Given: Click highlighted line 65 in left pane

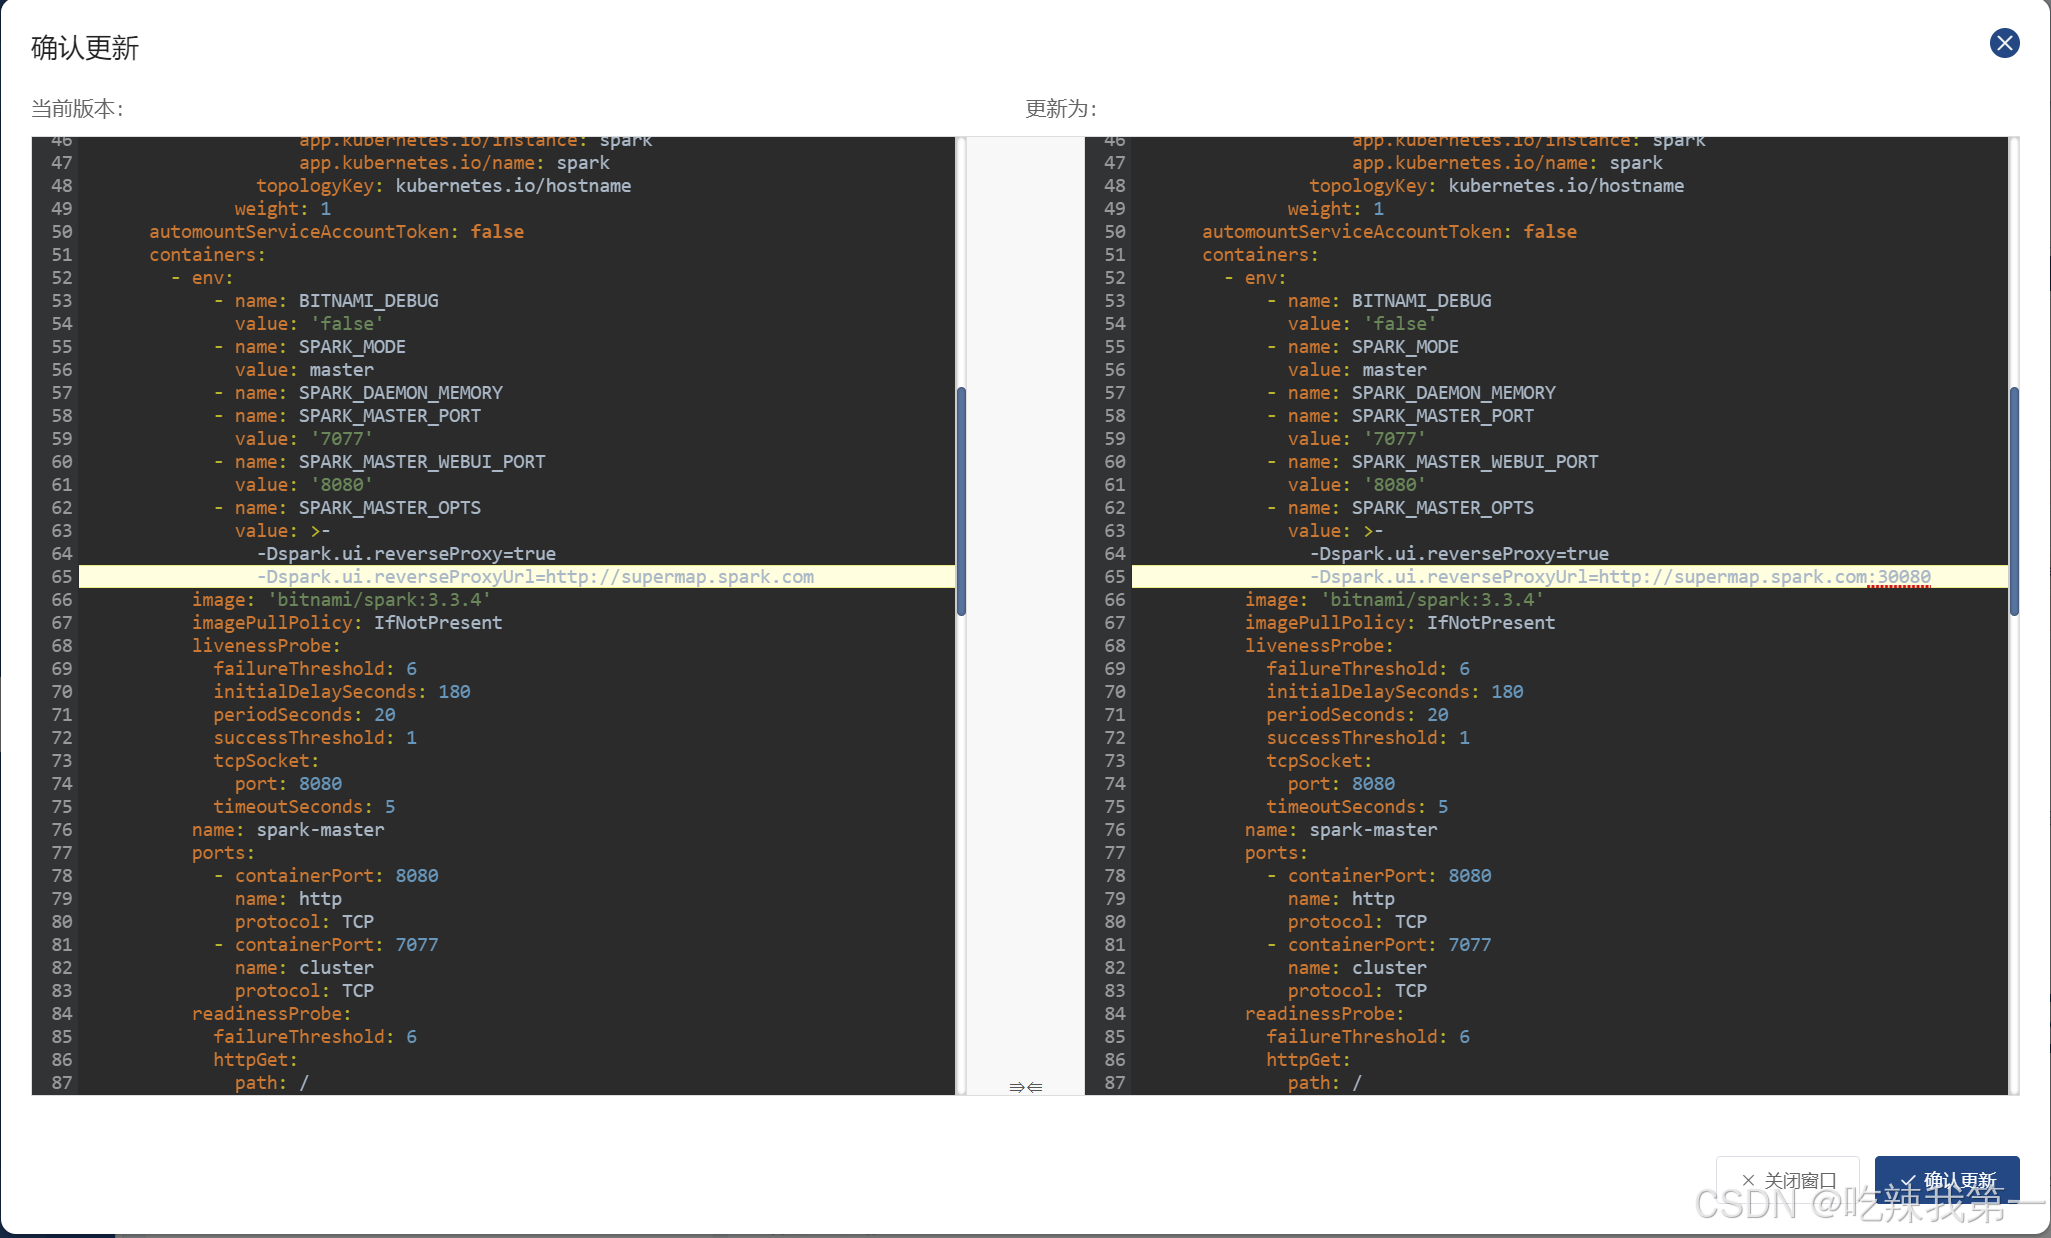Looking at the screenshot, I should [x=535, y=577].
